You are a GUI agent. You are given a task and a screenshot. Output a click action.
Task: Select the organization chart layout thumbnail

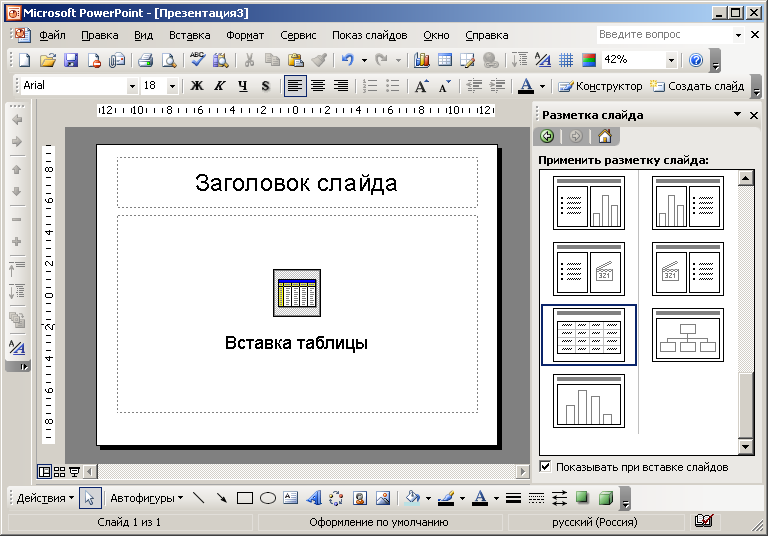tap(688, 335)
